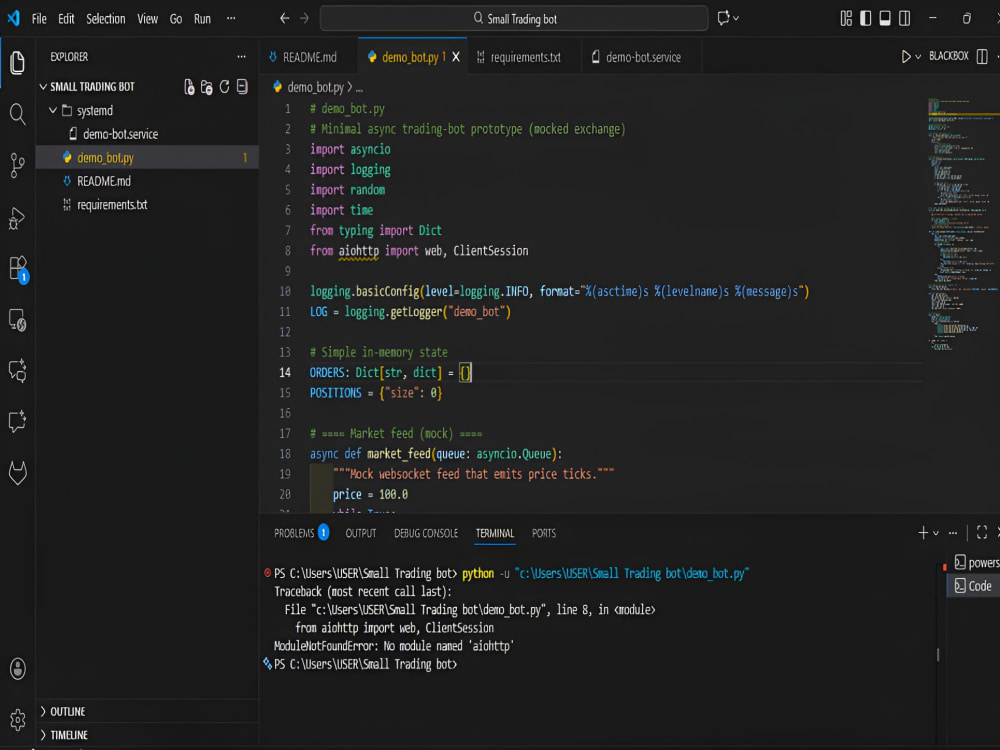Customize layout from the title bar
The image size is (1000, 750).
point(846,18)
